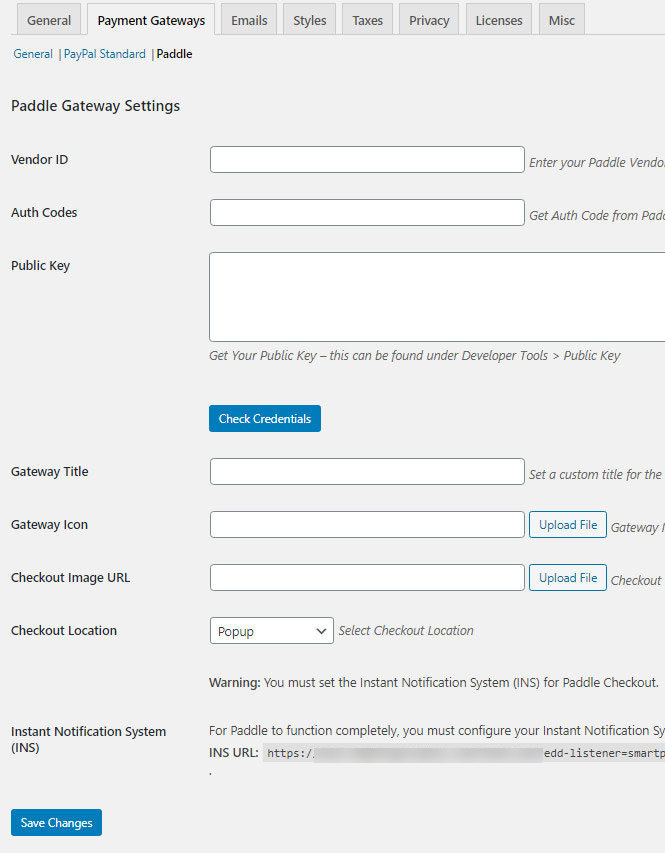Viewport: 665px width, 853px height.
Task: Switch to the Licenses tab
Action: (x=499, y=20)
